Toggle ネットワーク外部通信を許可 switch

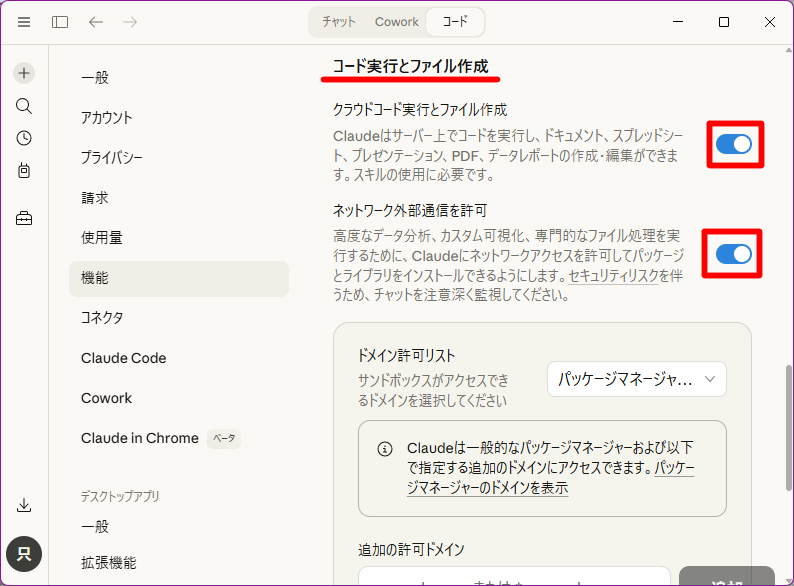tap(734, 254)
